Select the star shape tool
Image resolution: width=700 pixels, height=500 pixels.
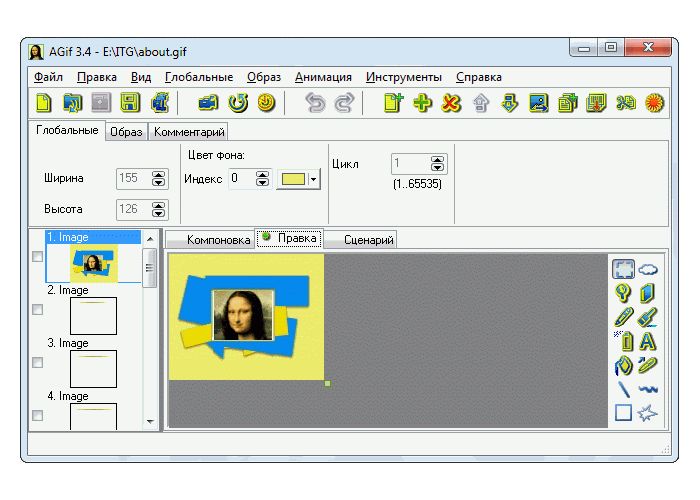648,413
